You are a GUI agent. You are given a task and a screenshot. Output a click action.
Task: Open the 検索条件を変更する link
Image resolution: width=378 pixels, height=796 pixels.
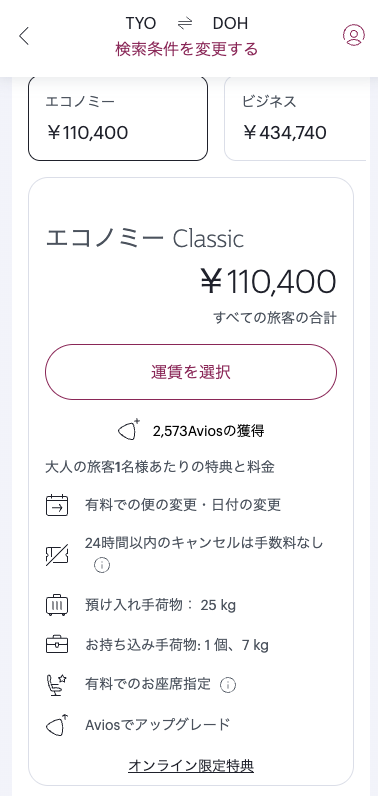[187, 49]
